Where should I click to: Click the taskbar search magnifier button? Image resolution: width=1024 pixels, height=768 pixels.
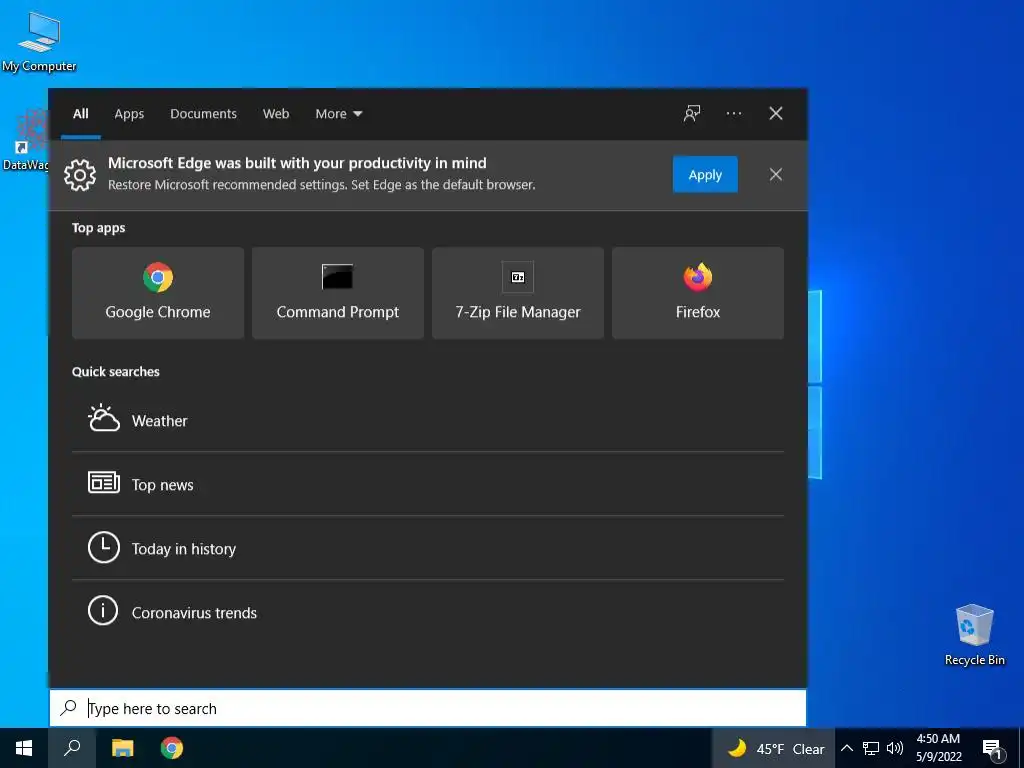(72, 748)
